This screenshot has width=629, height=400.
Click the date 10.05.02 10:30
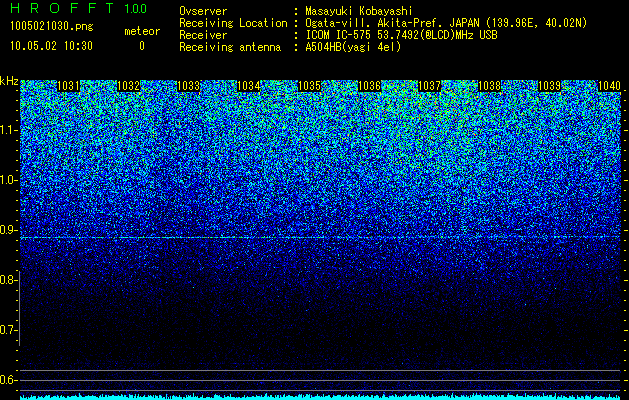[x=51, y=46]
